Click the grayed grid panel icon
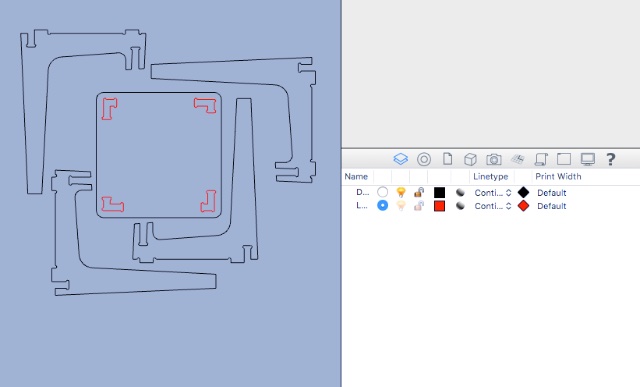Viewport: 640px width, 387px height. [x=517, y=159]
